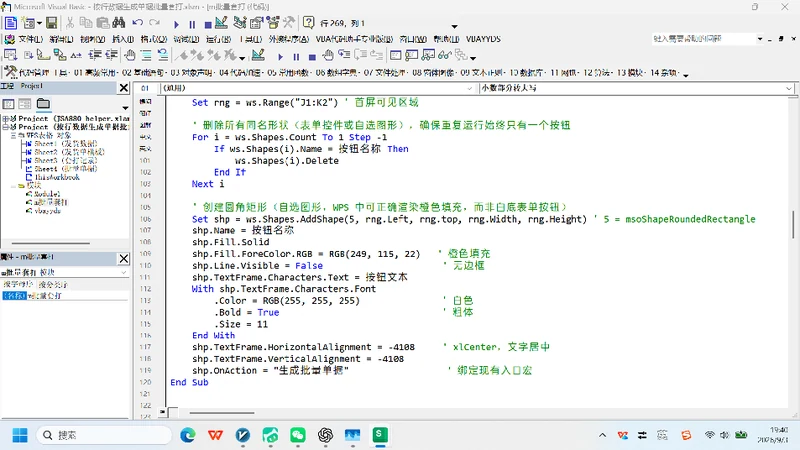The image size is (800, 450).
Task: Expand the JSA880 helper project node
Action: [5, 118]
